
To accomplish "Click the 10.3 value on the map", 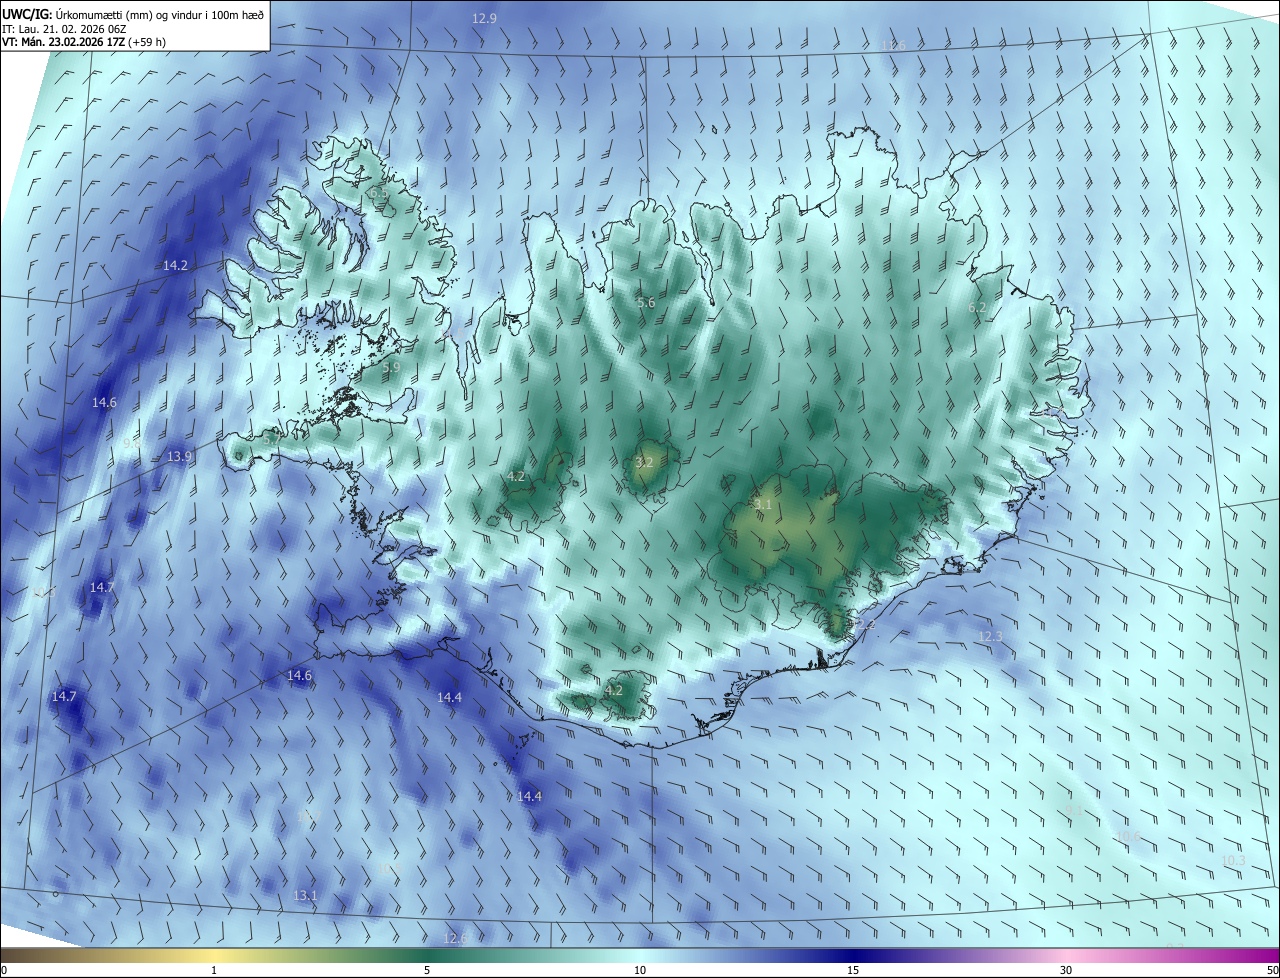I will pyautogui.click(x=1234, y=860).
